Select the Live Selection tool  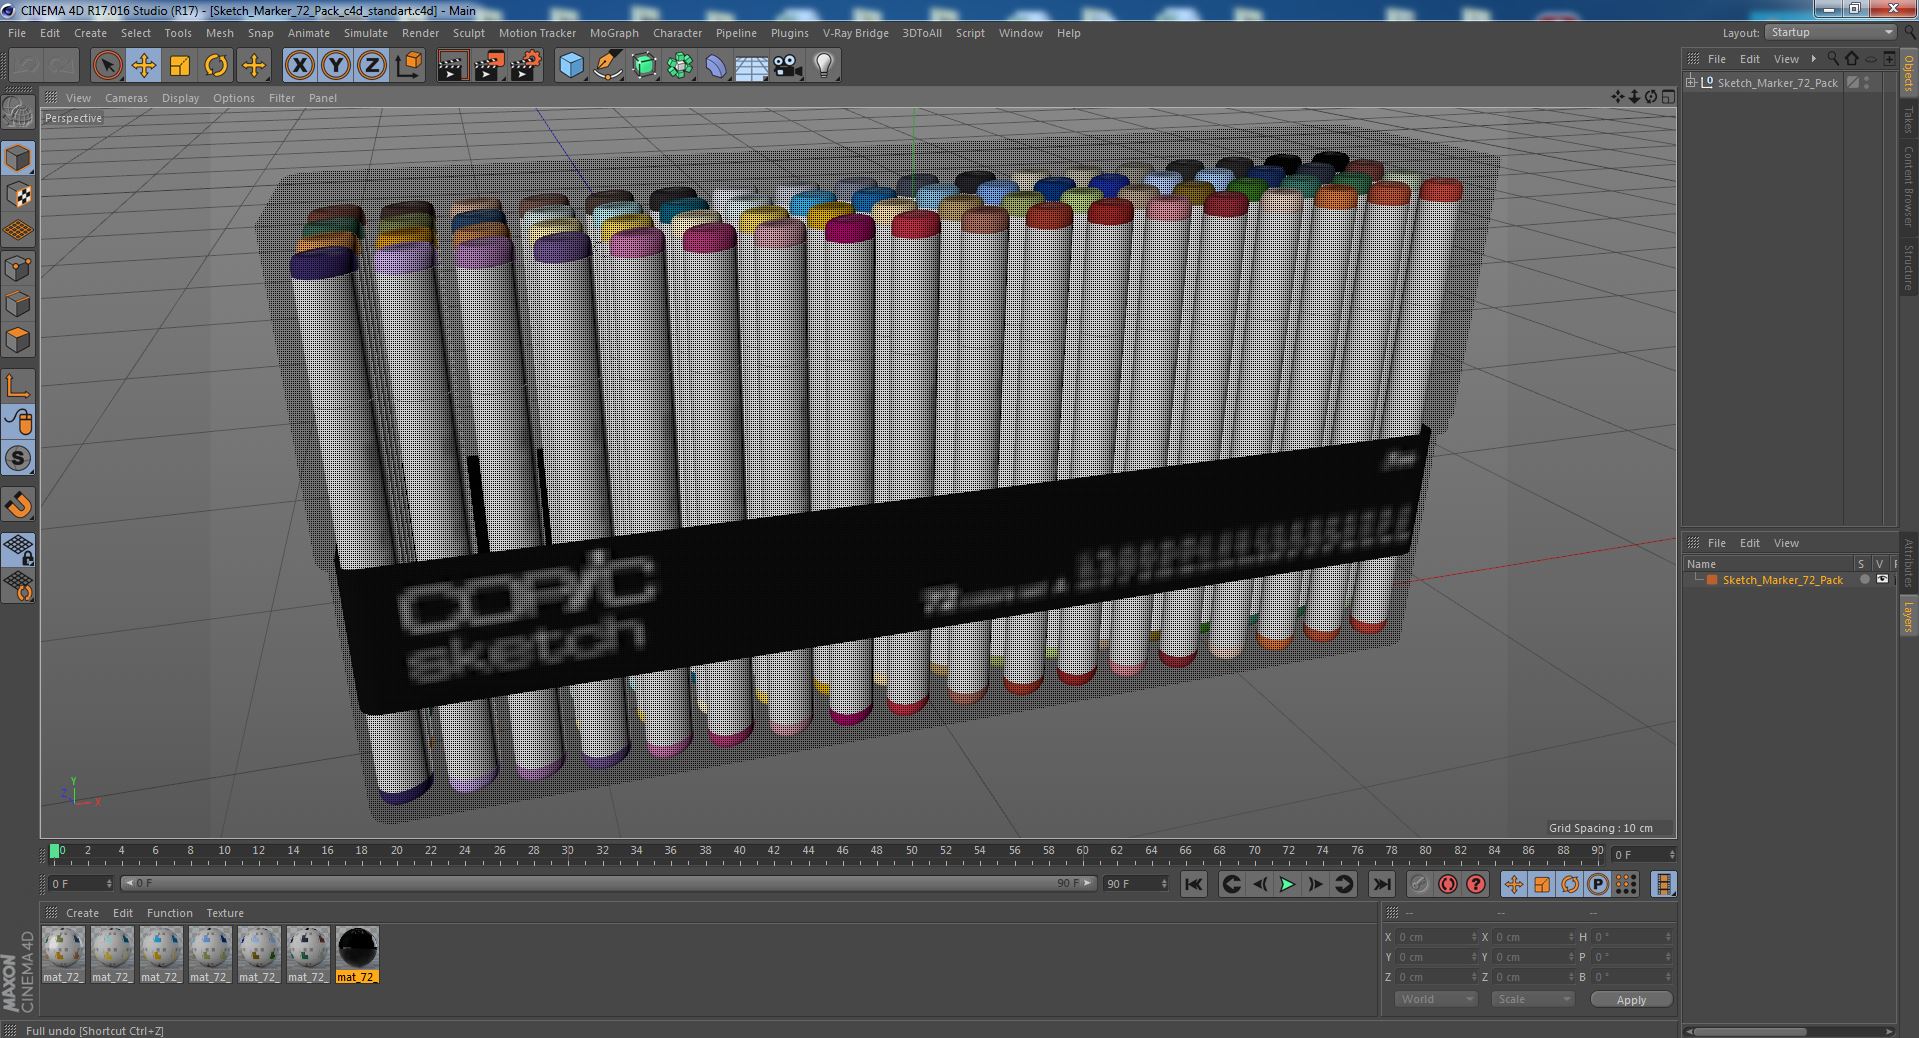107,66
